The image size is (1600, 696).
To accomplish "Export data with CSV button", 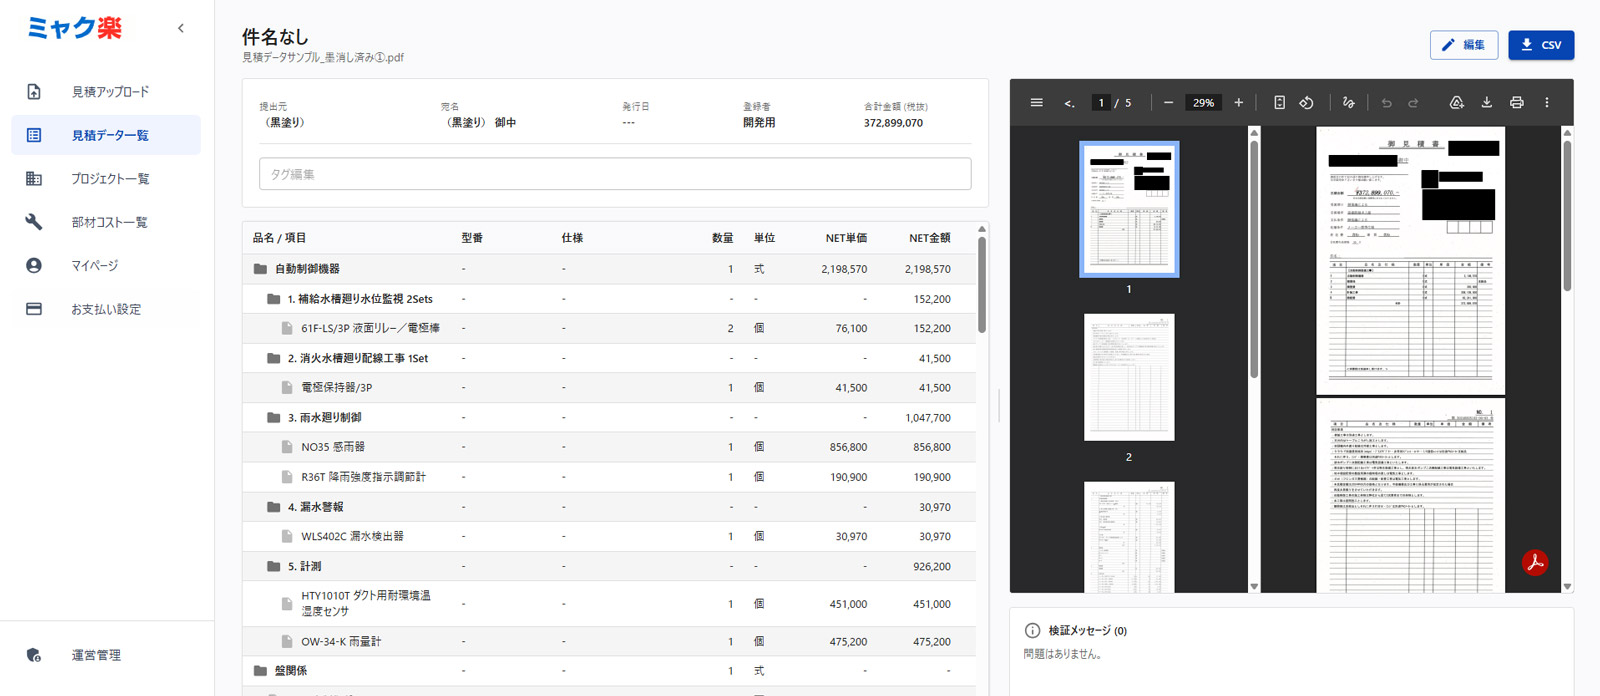I will tap(1540, 45).
